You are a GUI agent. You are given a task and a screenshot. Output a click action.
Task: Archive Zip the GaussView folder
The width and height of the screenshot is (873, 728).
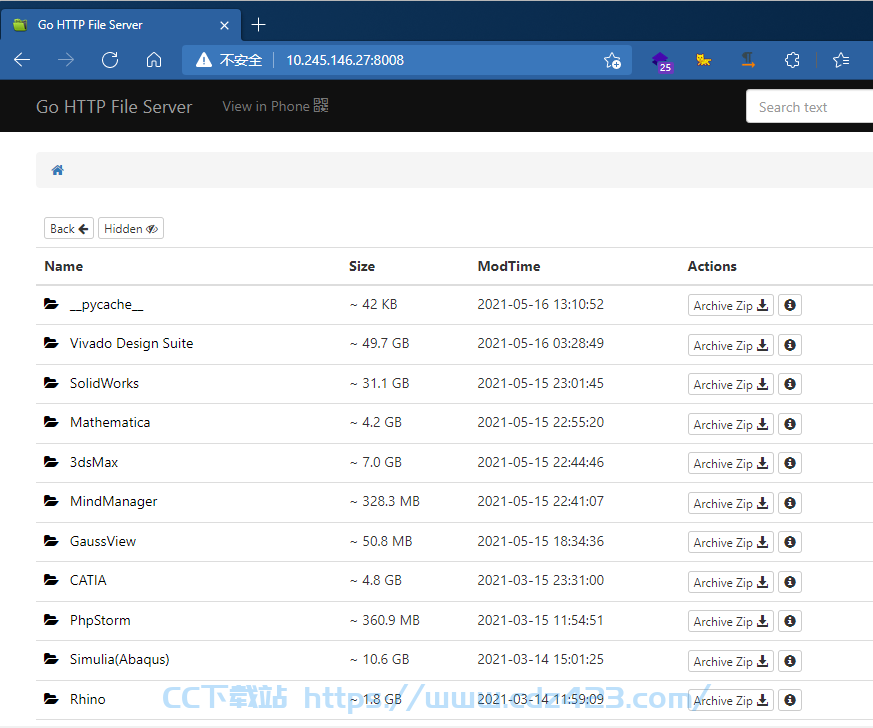tap(730, 542)
